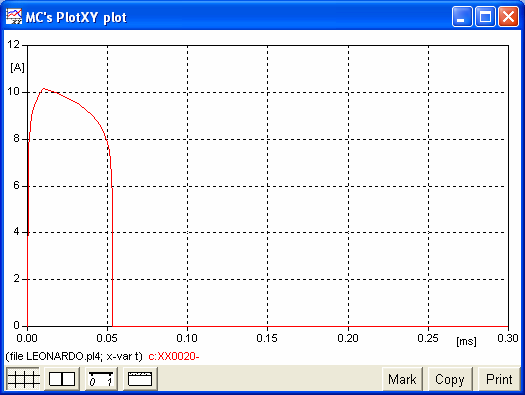Open the manual 0–1 axis scale button
525x395 pixels.
coord(101,379)
